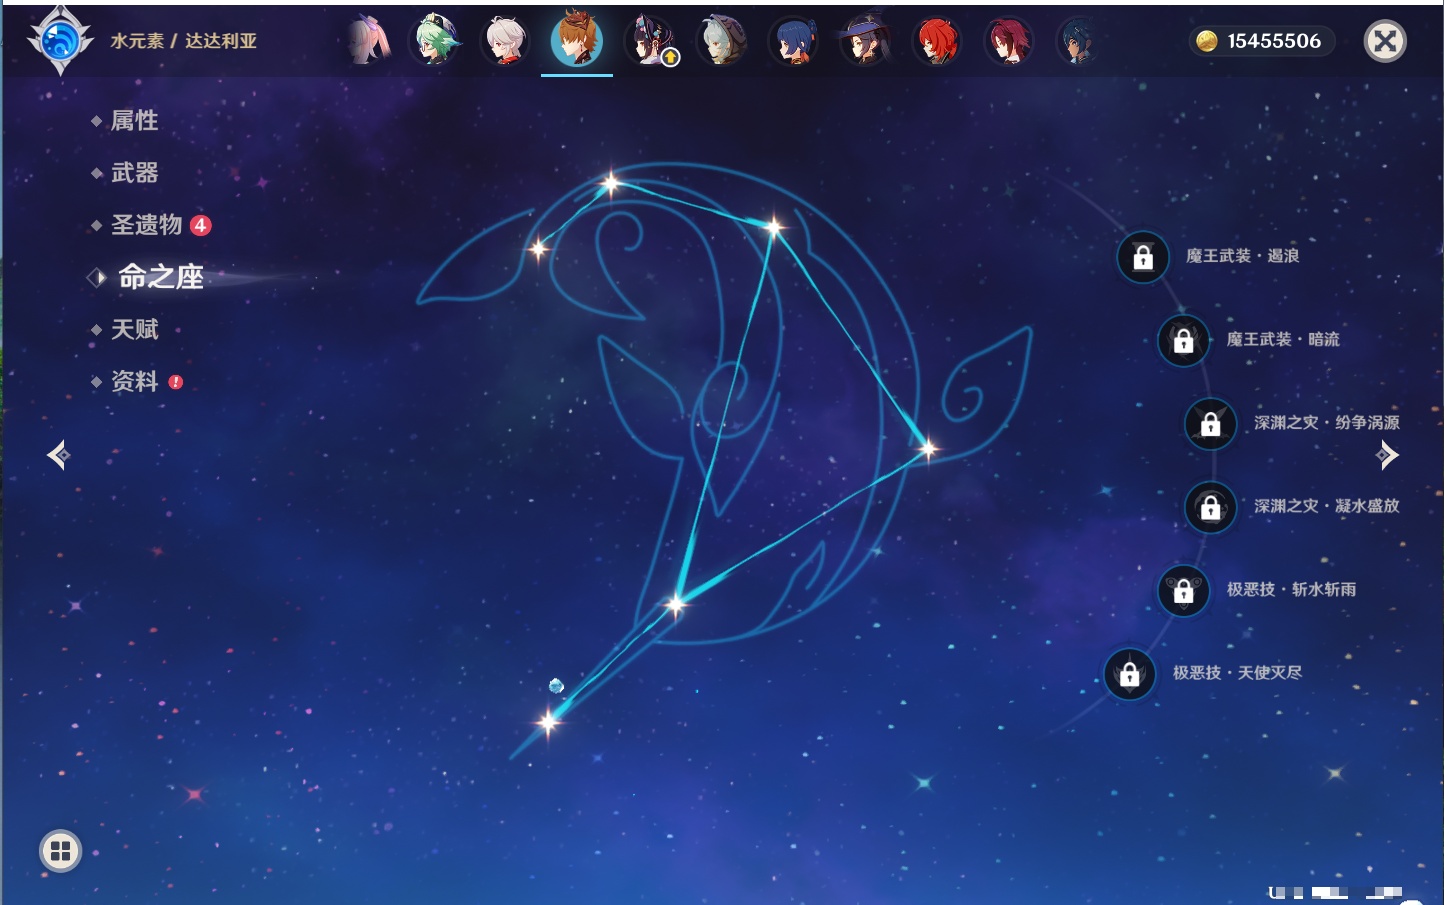
Task: Click the 魔王武装·暗流 constellation label
Action: [1283, 339]
